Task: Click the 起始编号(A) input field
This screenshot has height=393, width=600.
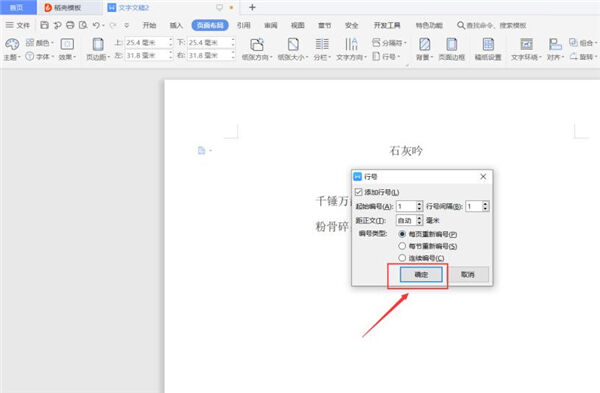Action: (x=406, y=206)
